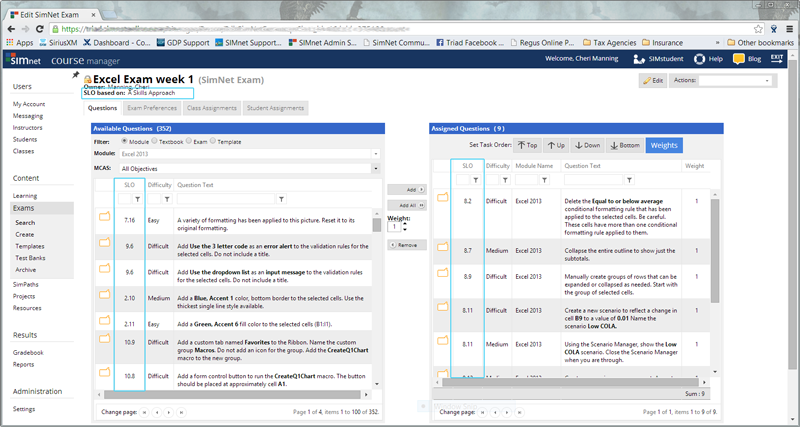Screen dimensions: 800x427
Task: Open folder icon for SLO 7.16 question
Action: tap(105, 217)
